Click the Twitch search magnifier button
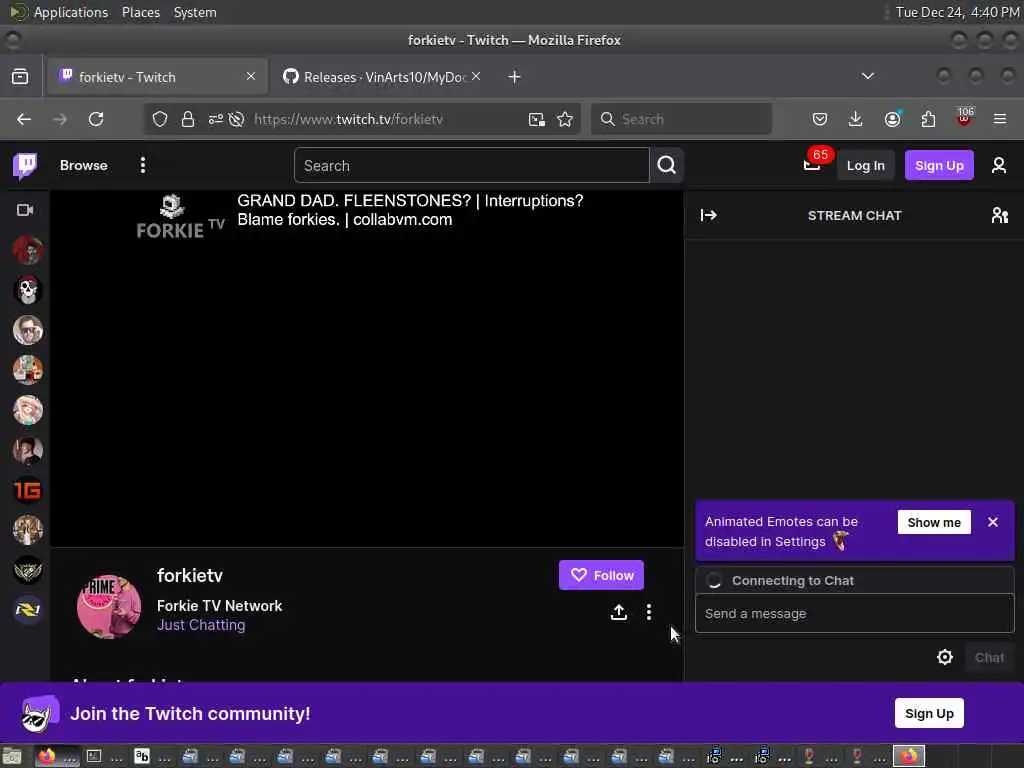This screenshot has height=768, width=1024. [x=667, y=165]
